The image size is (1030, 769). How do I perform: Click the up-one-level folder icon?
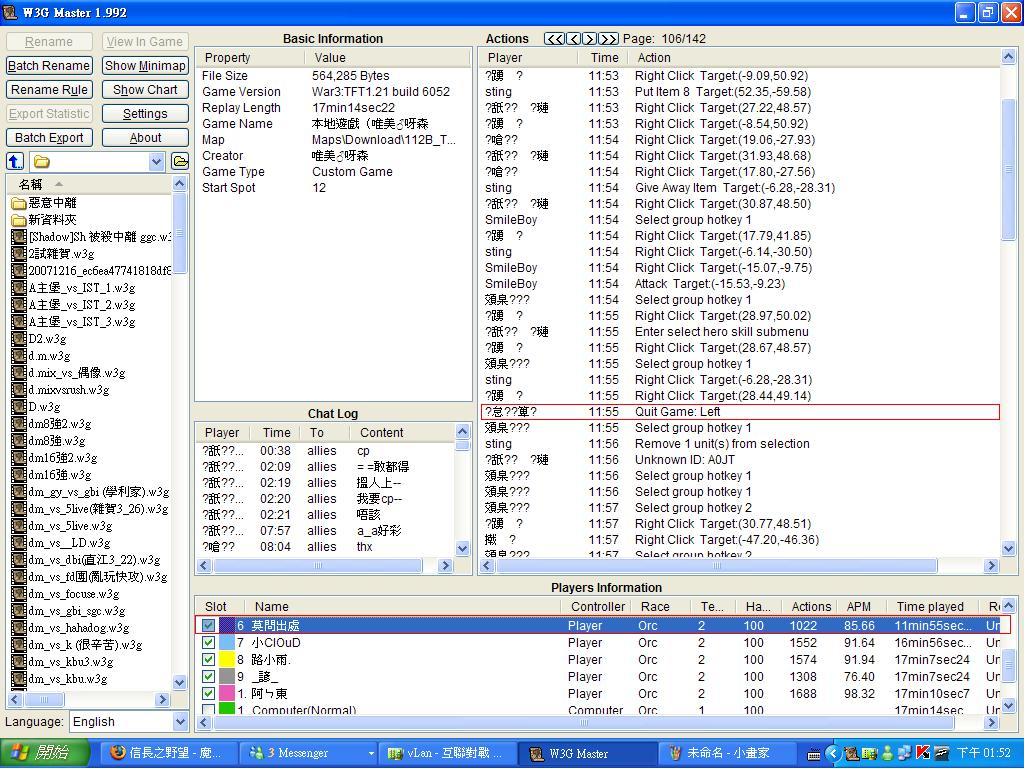tap(15, 161)
